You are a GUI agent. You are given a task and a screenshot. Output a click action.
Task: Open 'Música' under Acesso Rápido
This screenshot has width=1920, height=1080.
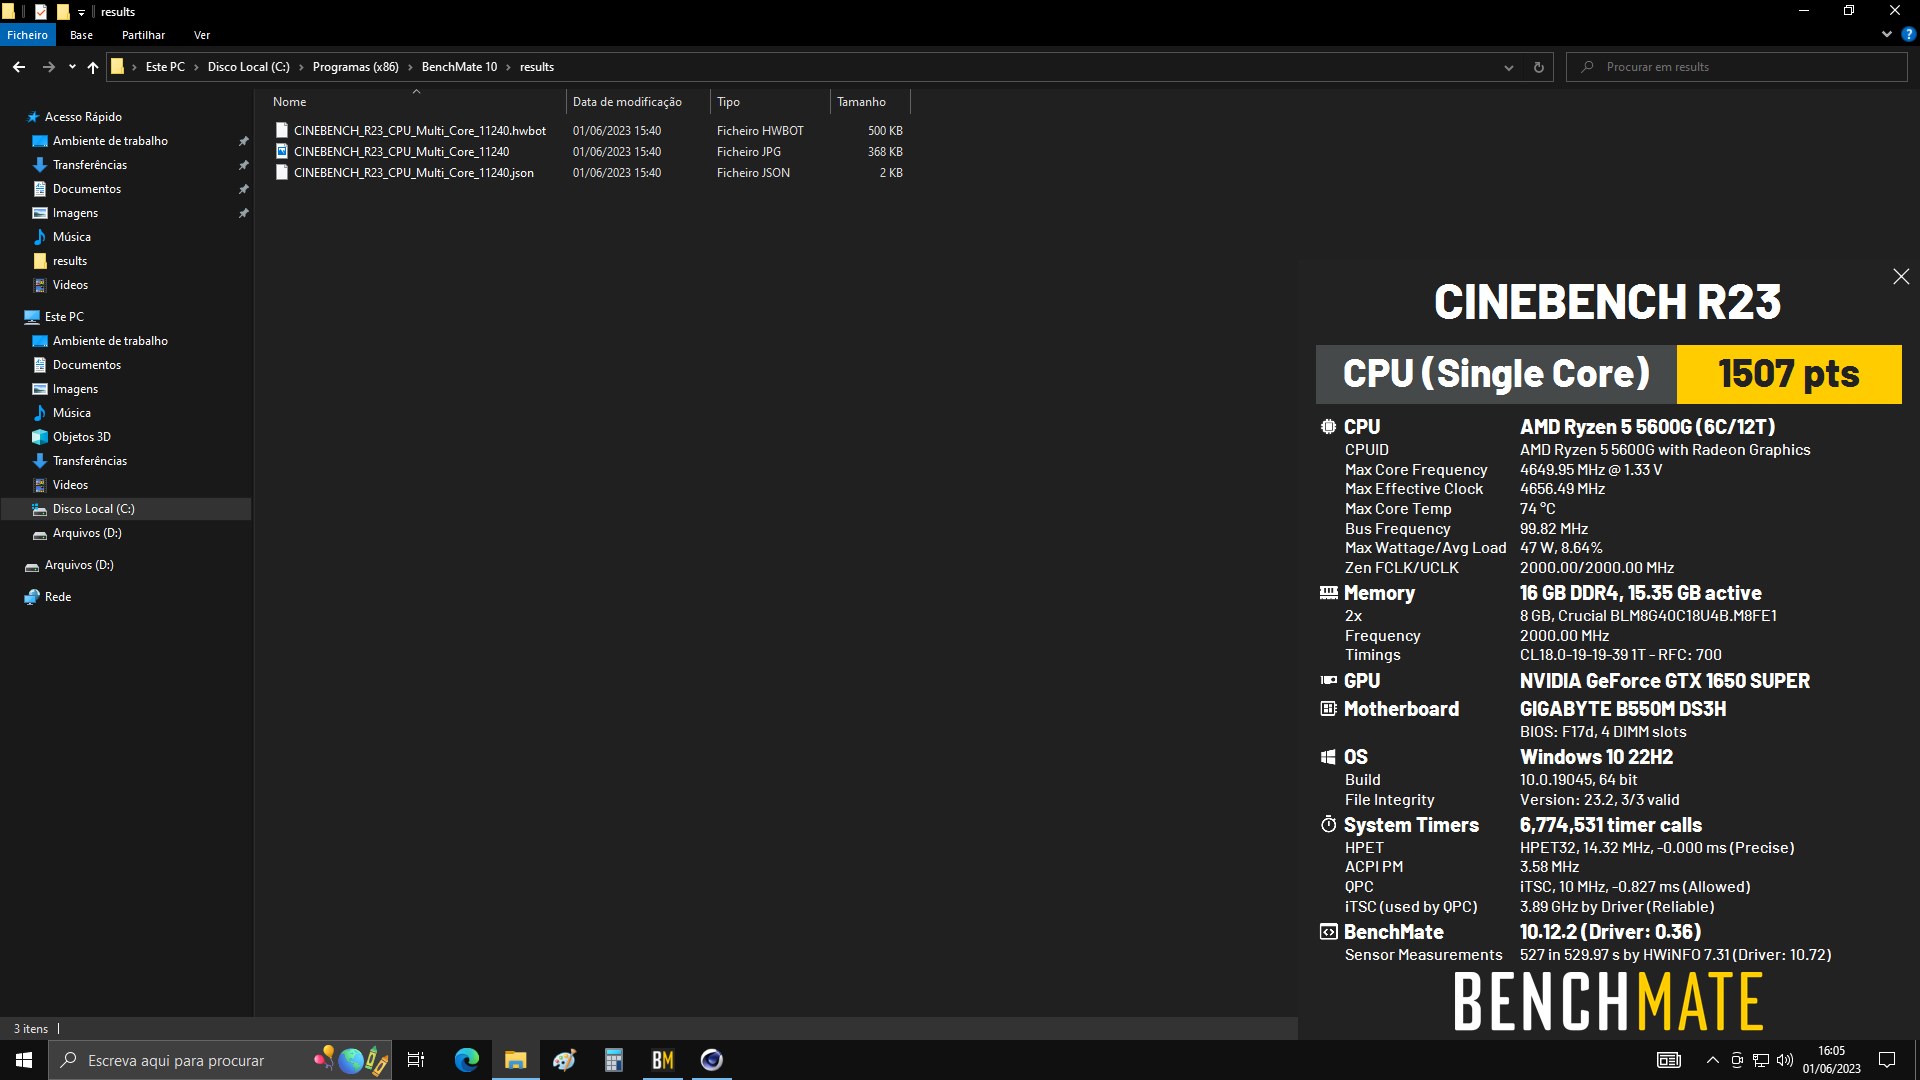(x=71, y=237)
